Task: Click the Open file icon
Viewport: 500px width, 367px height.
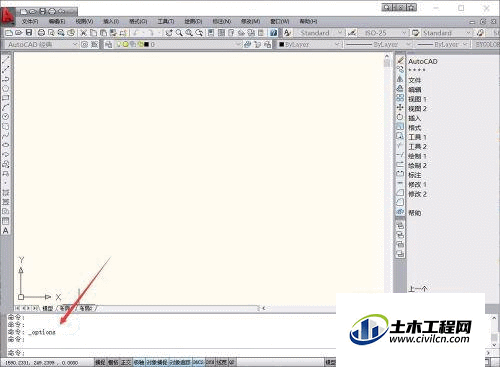Action: [19, 33]
